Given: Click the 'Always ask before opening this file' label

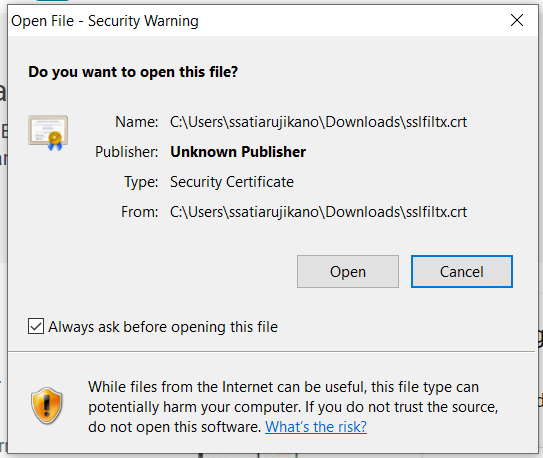Looking at the screenshot, I should point(163,327).
